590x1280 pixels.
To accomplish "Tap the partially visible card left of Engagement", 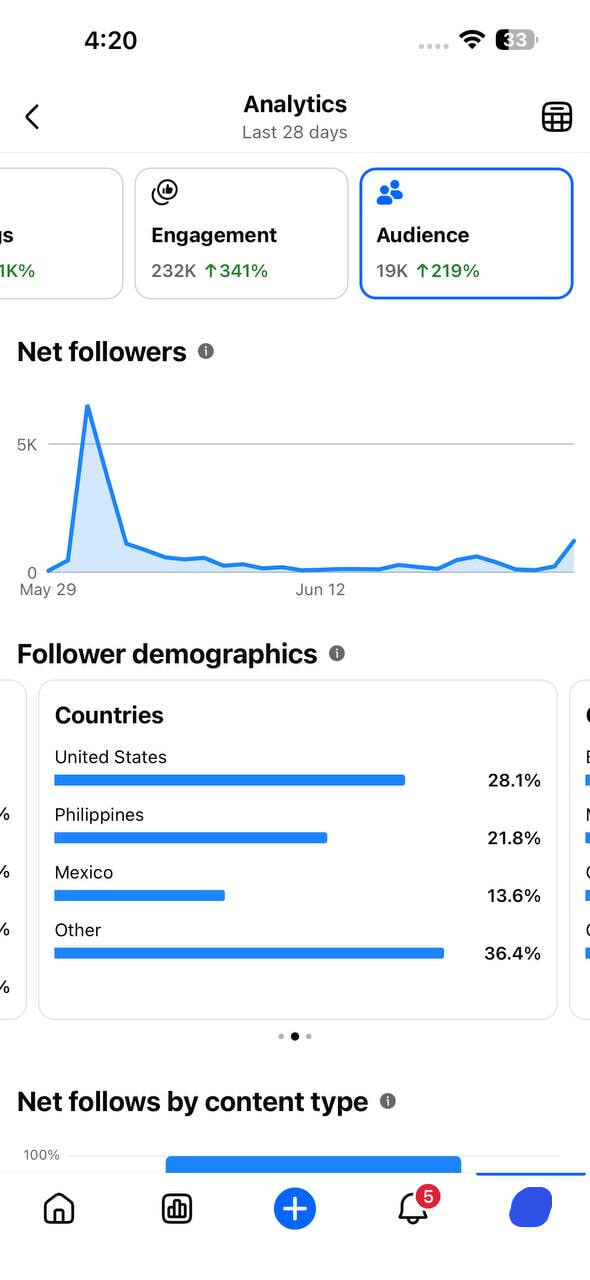I will pyautogui.click(x=61, y=233).
